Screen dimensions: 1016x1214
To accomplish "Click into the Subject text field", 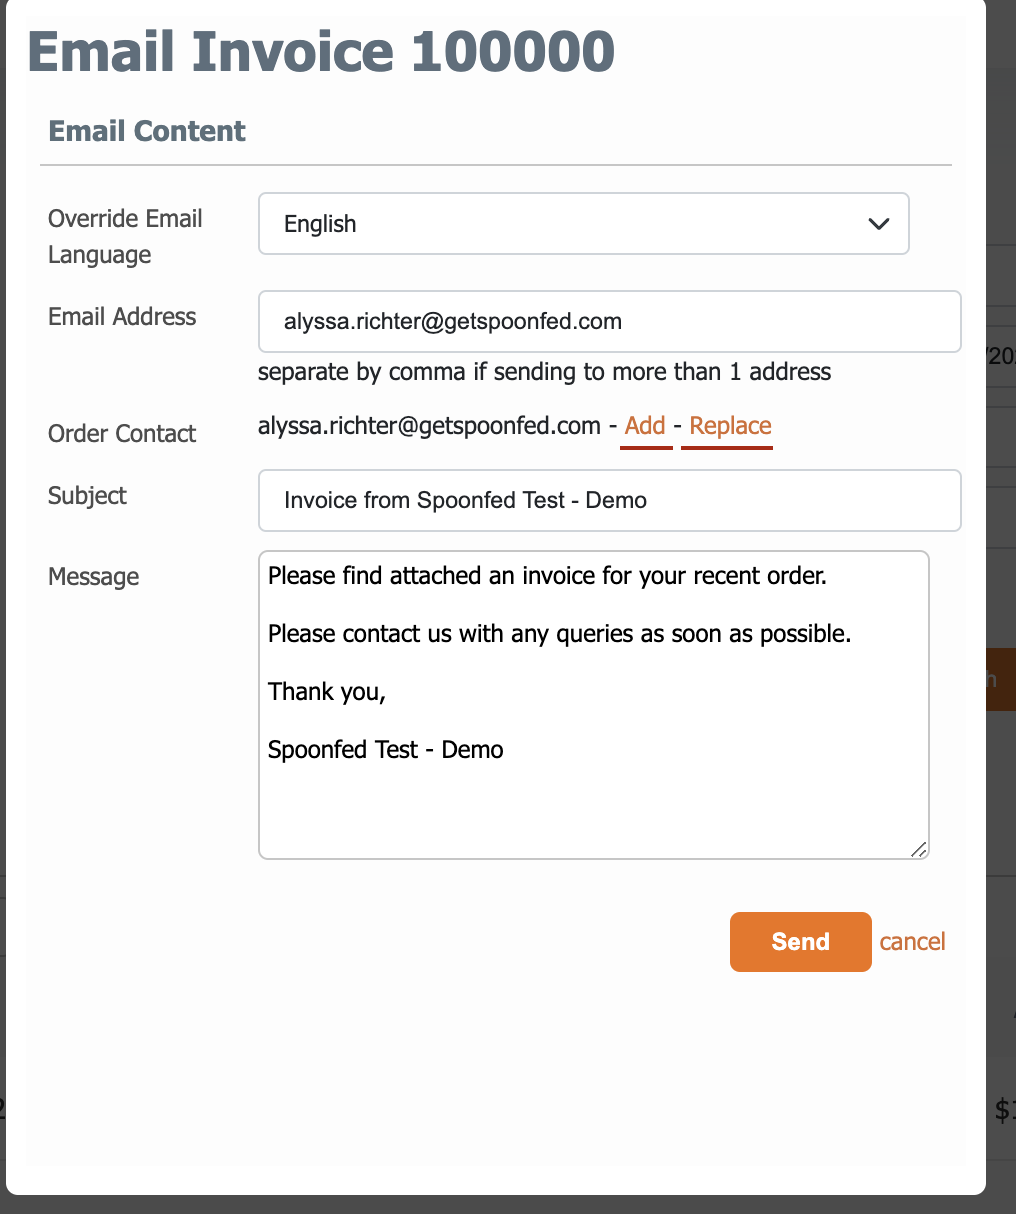I will [609, 500].
